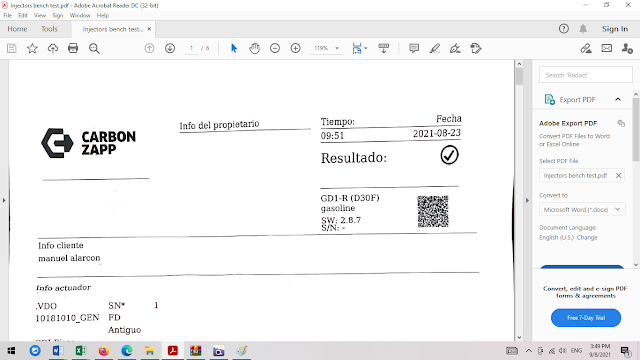This screenshot has width=640, height=360.
Task: Click the Free 7-Day Trial button
Action: click(x=586, y=318)
